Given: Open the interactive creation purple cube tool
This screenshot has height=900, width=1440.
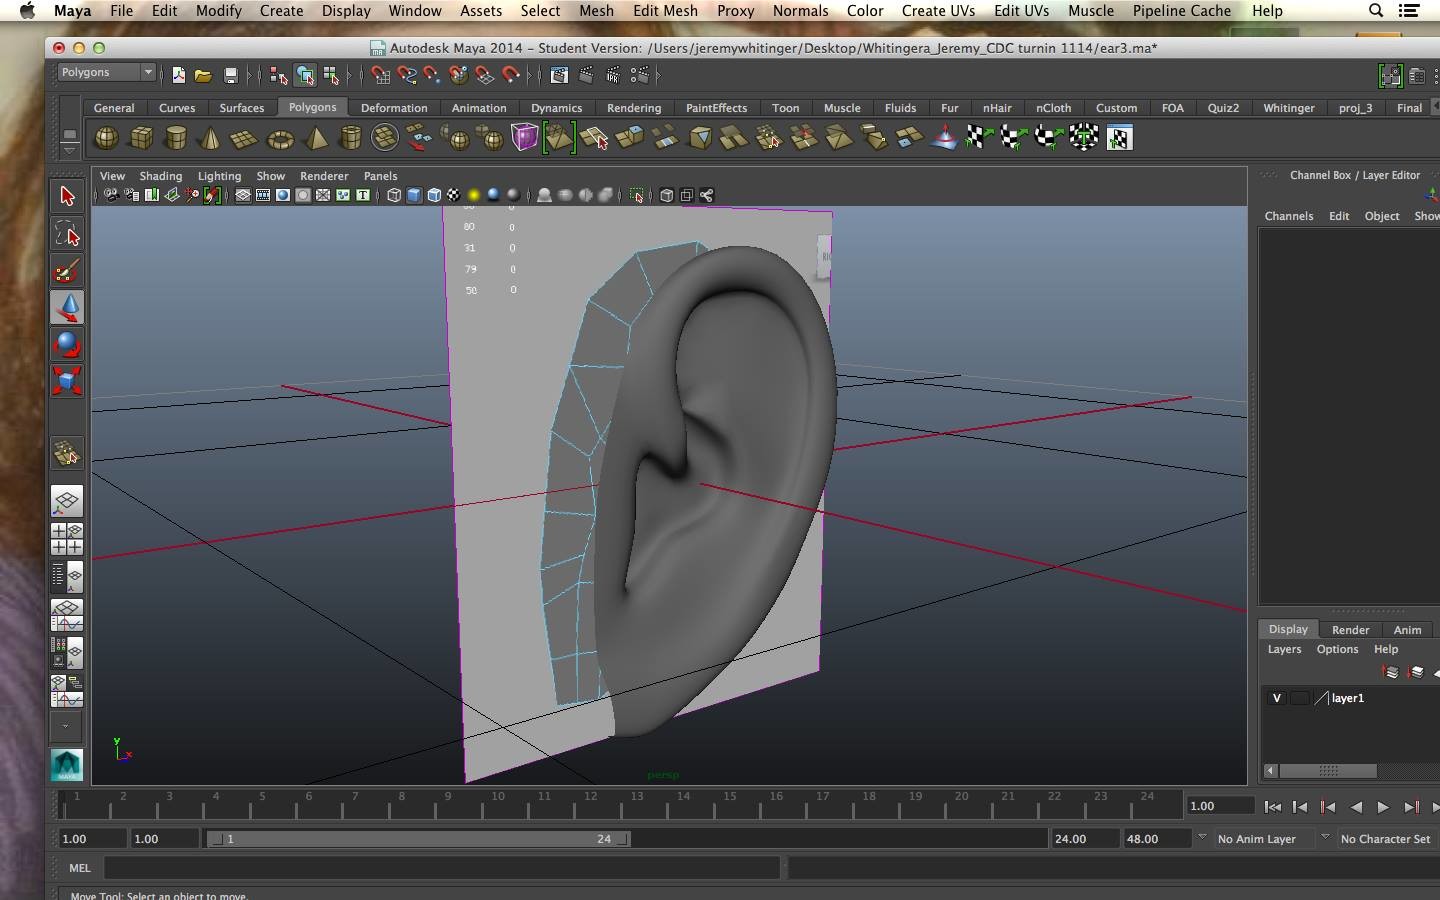Looking at the screenshot, I should point(524,138).
